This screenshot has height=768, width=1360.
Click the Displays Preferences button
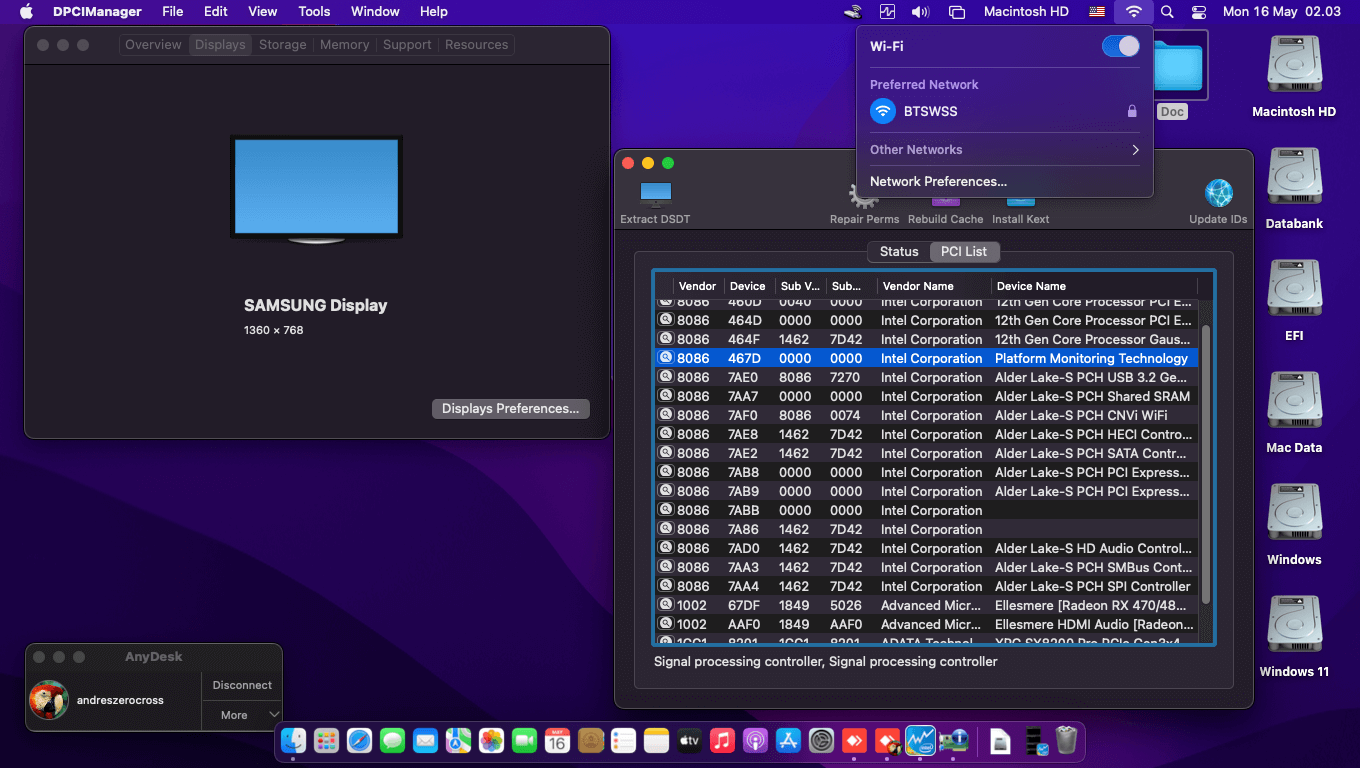[x=510, y=409]
